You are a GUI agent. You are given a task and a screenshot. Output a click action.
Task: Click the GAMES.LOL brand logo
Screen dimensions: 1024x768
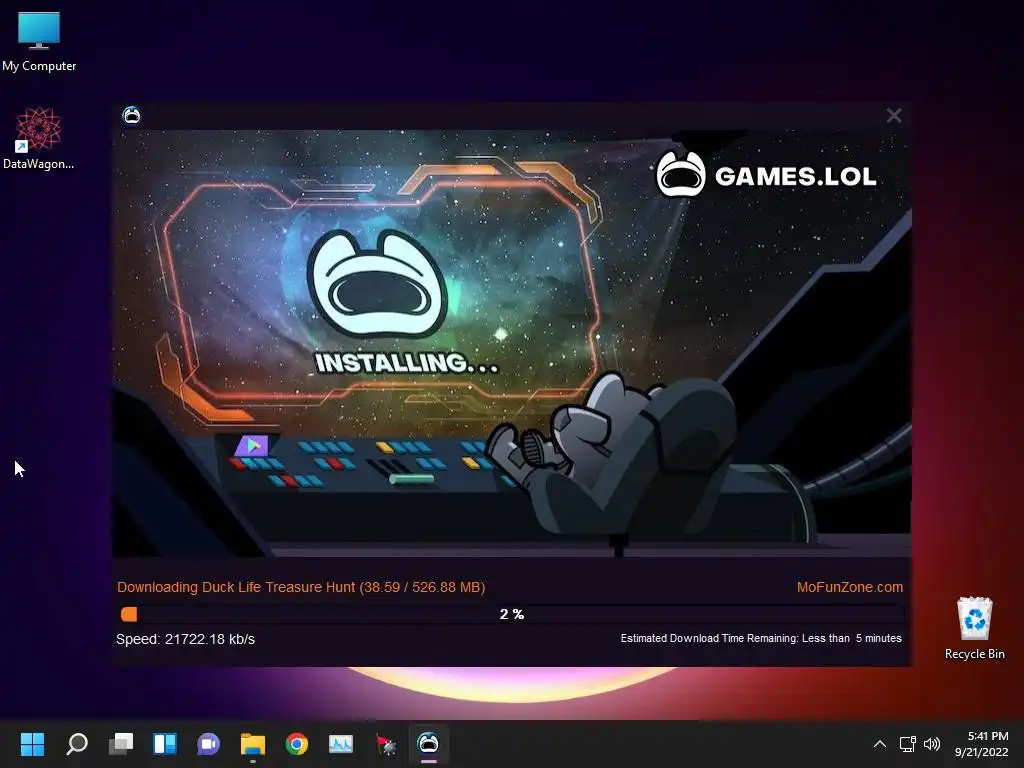(x=766, y=174)
